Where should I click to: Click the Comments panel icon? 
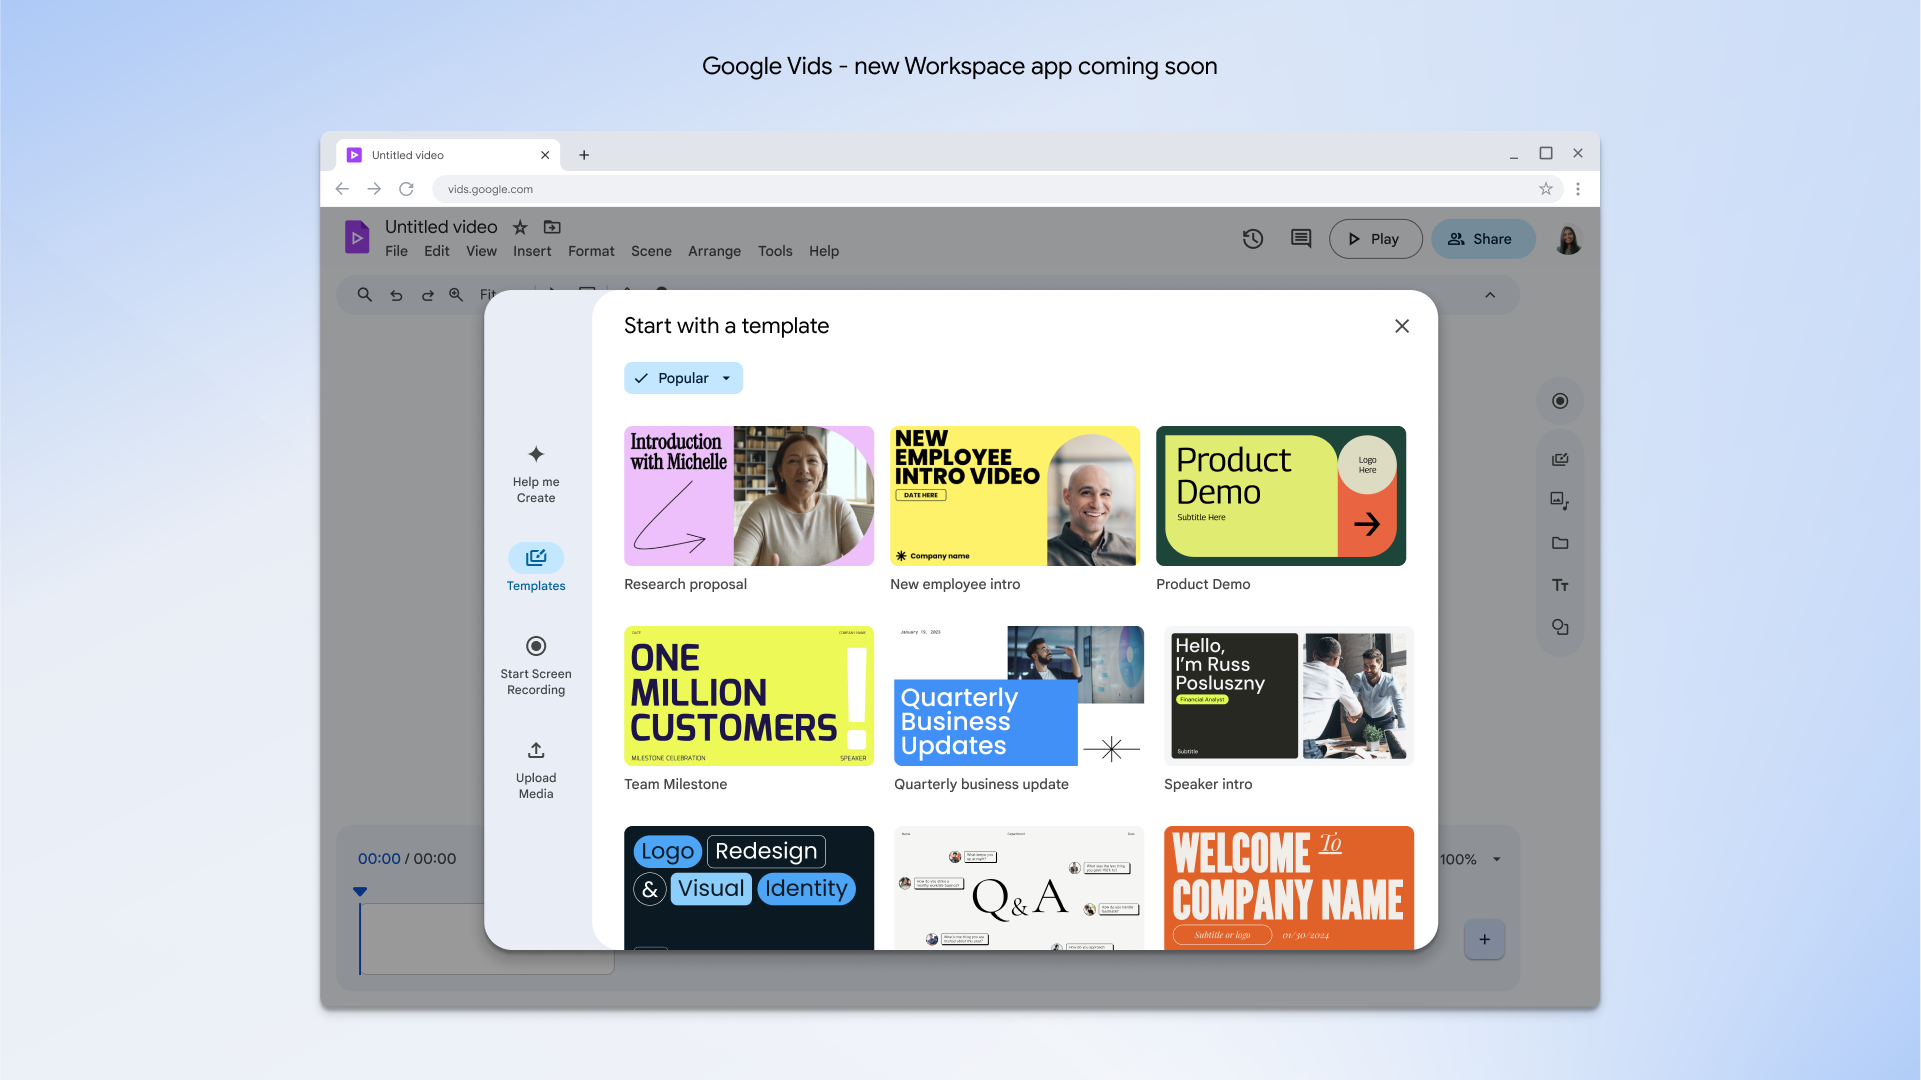click(x=1300, y=237)
